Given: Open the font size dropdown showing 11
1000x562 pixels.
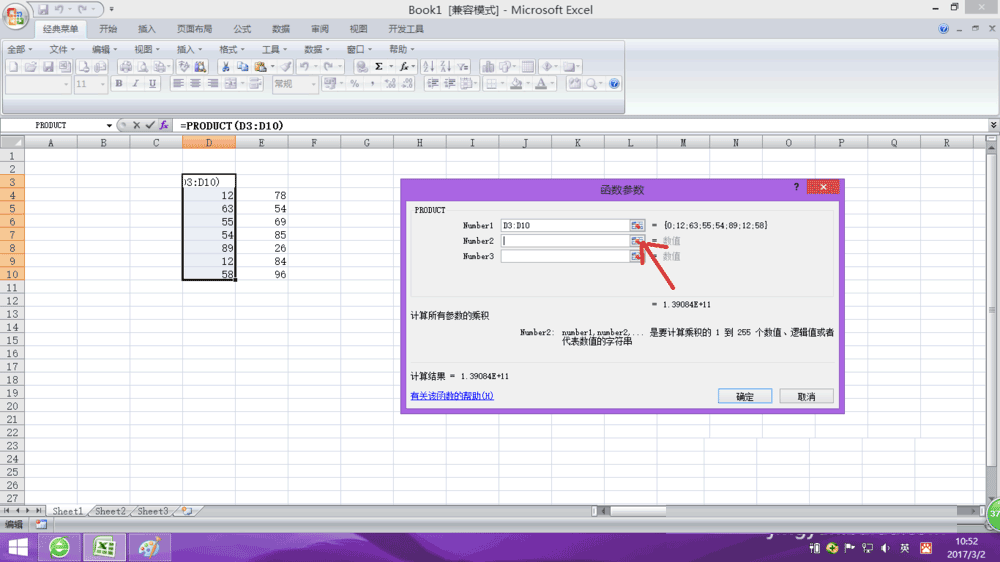Looking at the screenshot, I should pyautogui.click(x=102, y=84).
